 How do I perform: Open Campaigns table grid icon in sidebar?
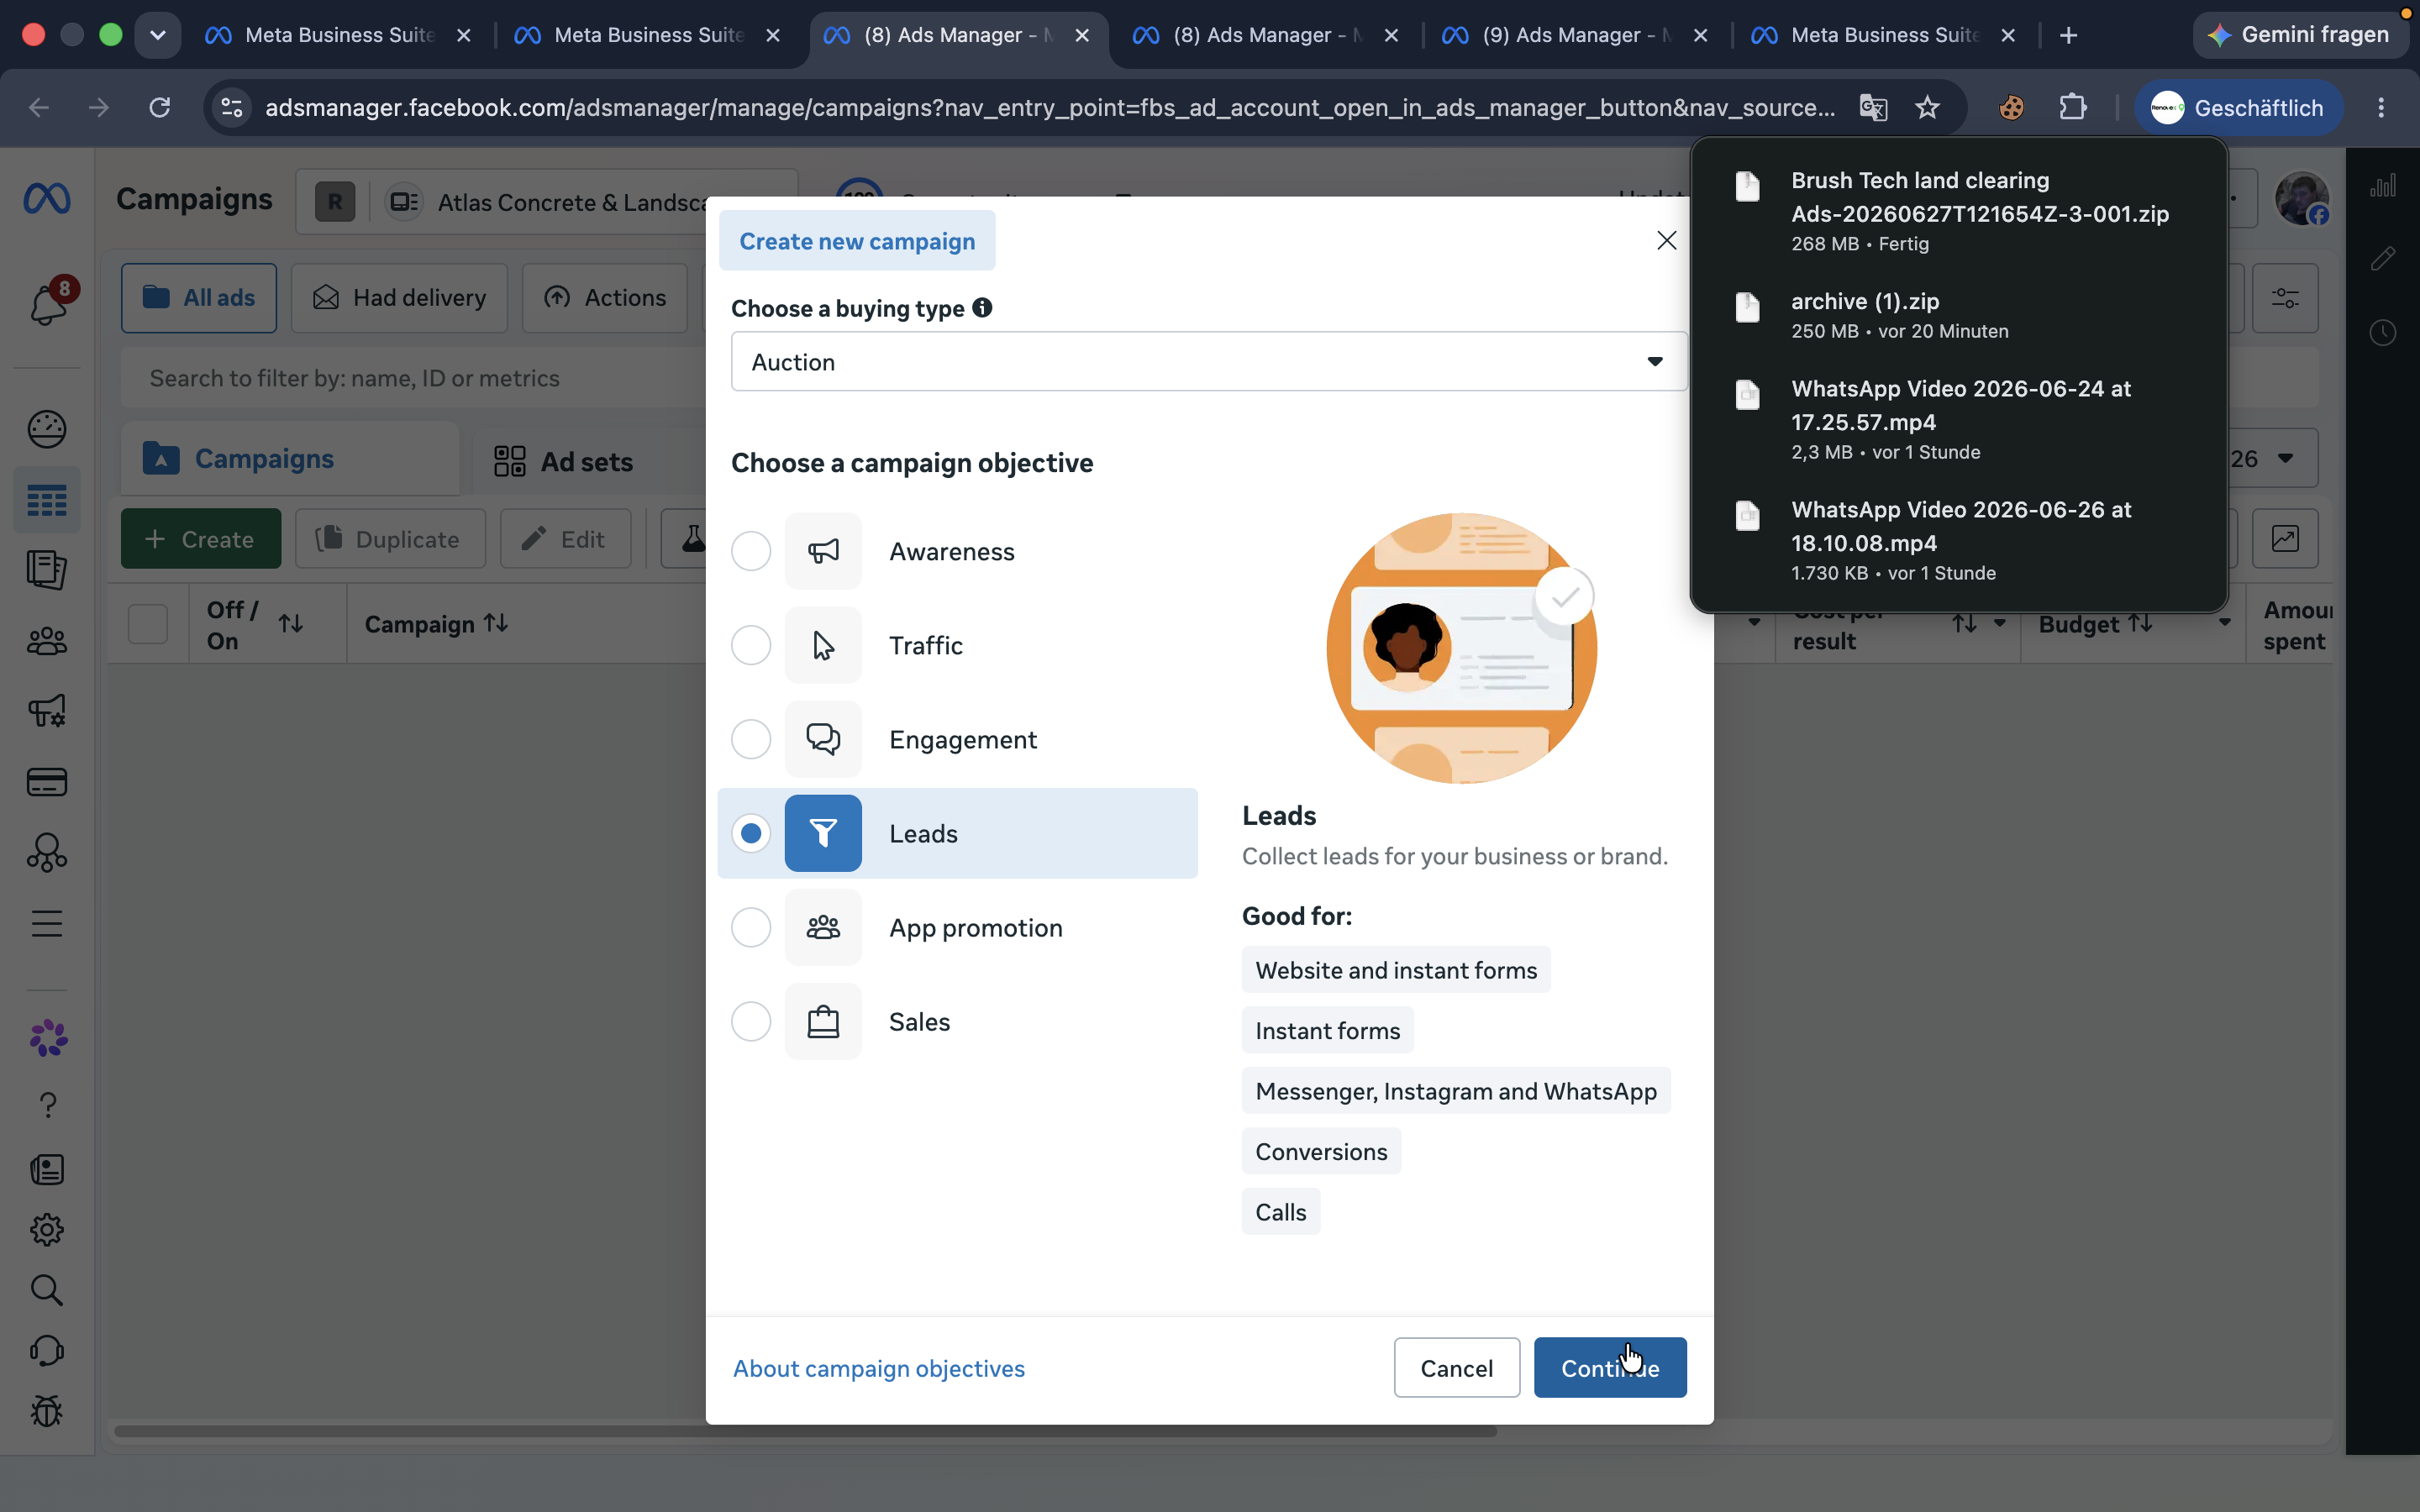click(x=47, y=500)
